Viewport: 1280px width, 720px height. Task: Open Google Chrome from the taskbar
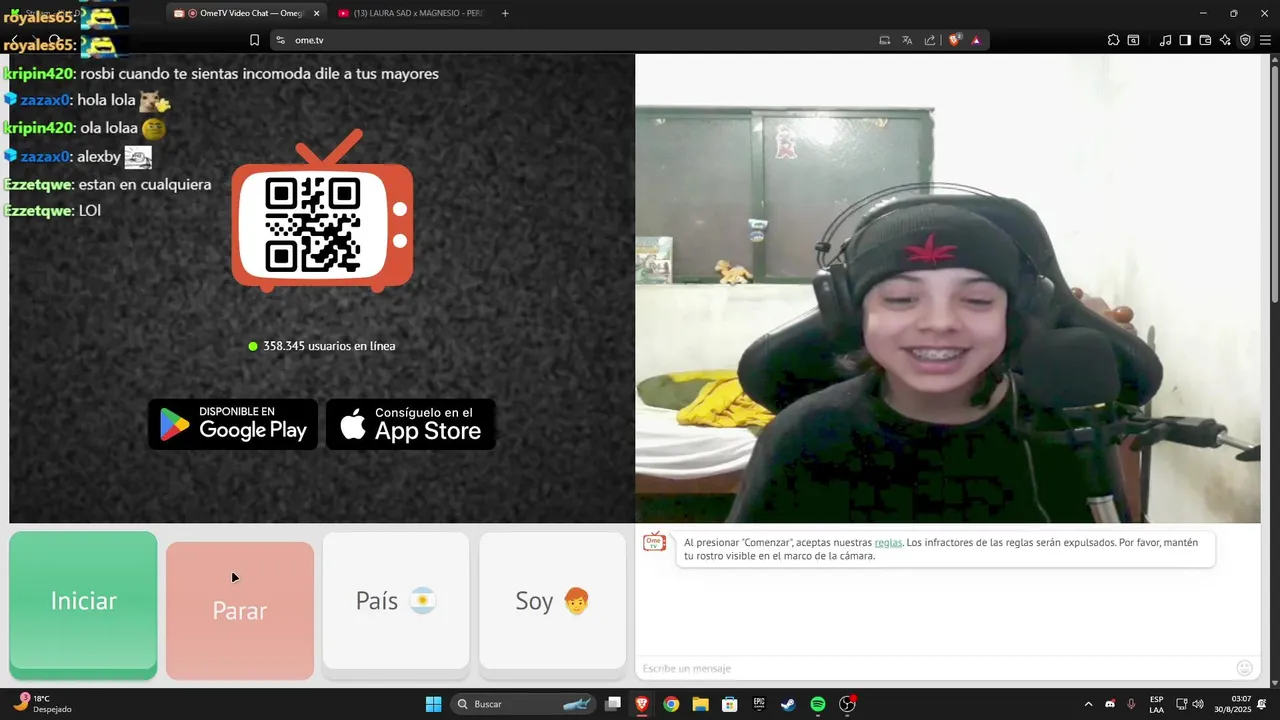pyautogui.click(x=671, y=704)
